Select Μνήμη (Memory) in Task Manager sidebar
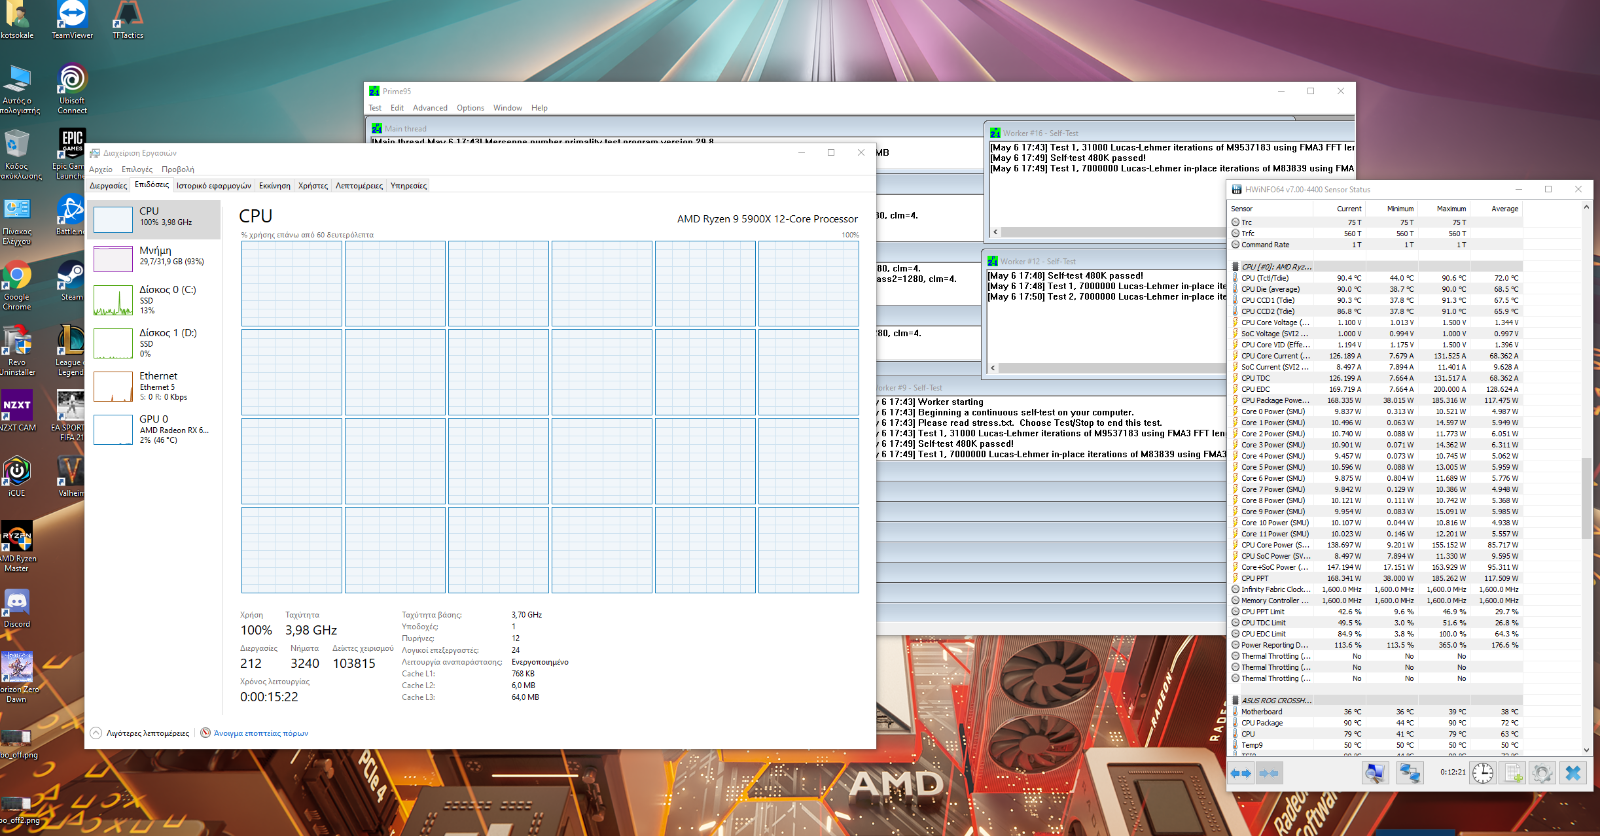 point(155,258)
